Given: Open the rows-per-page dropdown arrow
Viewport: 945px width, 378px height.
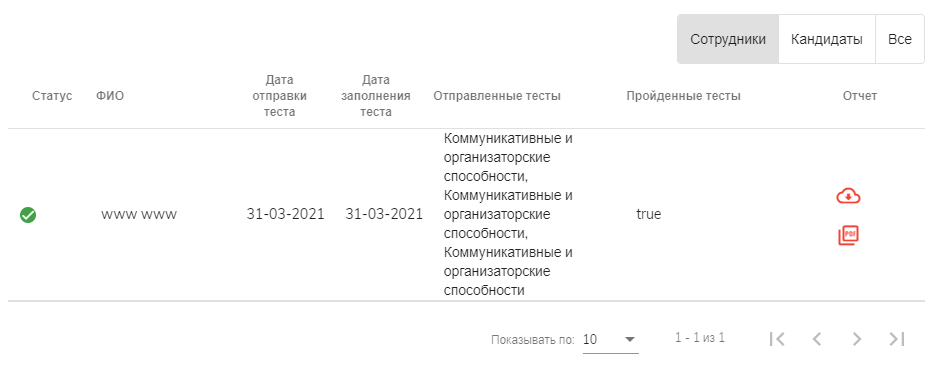Looking at the screenshot, I should [x=630, y=339].
